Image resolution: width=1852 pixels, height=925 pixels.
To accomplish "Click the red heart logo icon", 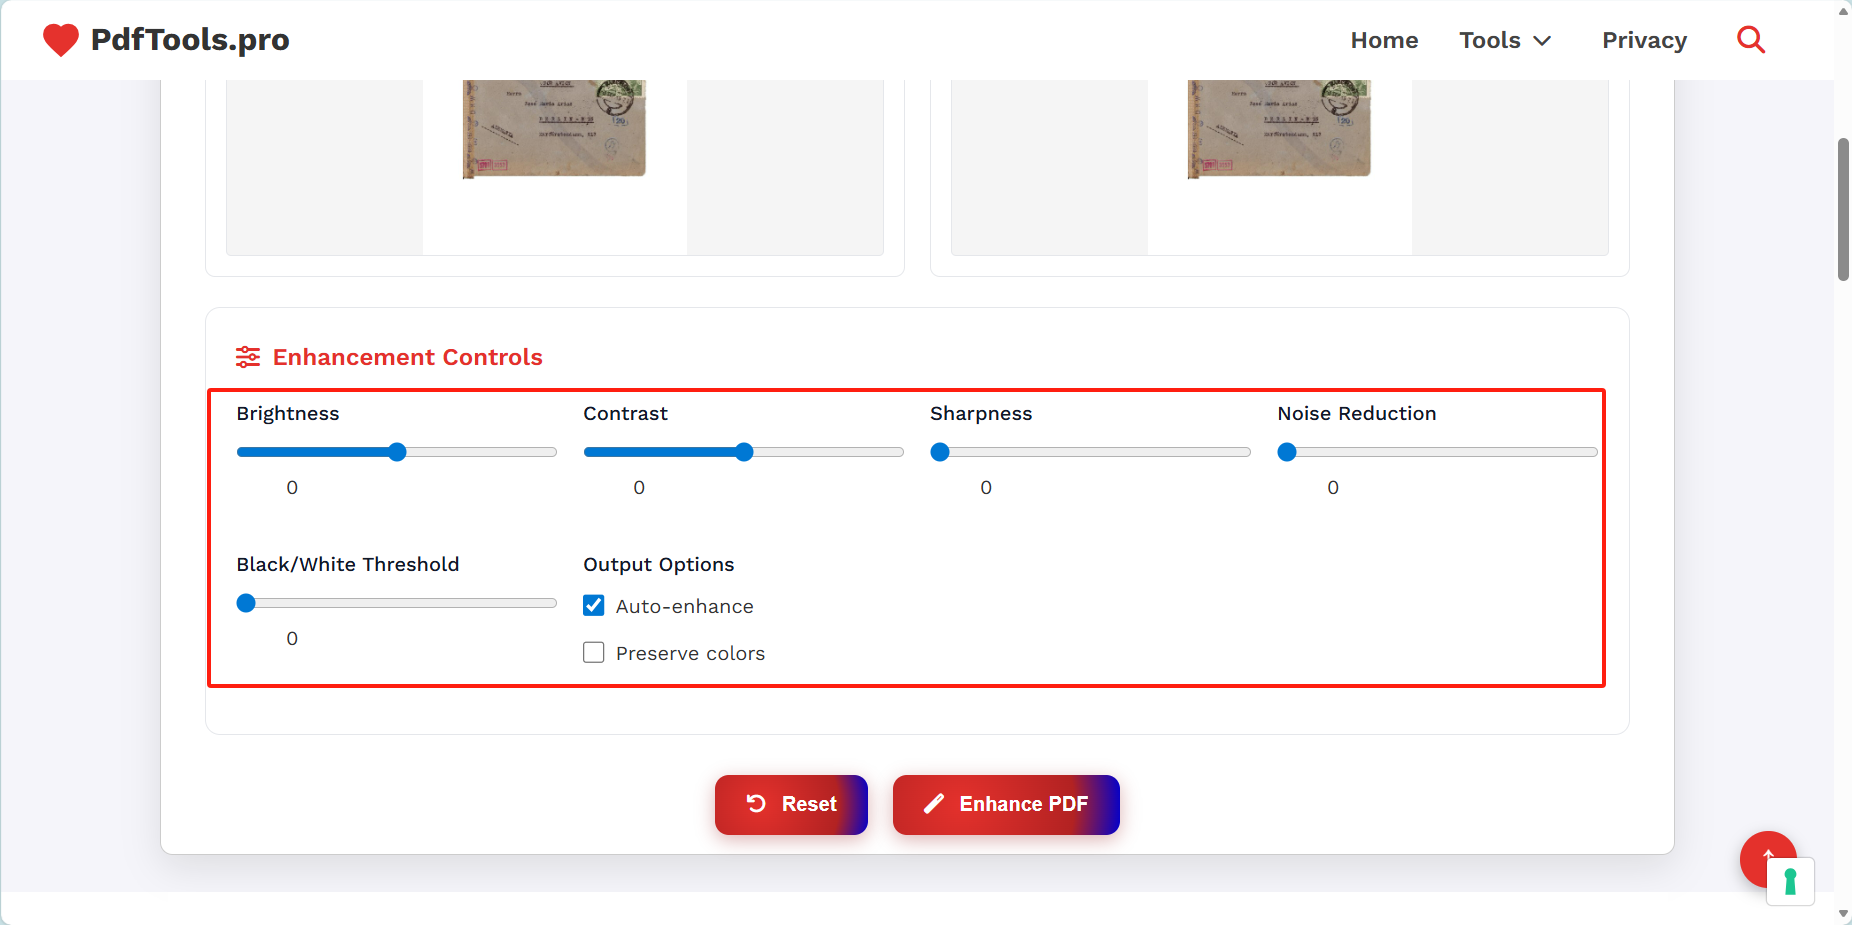I will pyautogui.click(x=61, y=40).
